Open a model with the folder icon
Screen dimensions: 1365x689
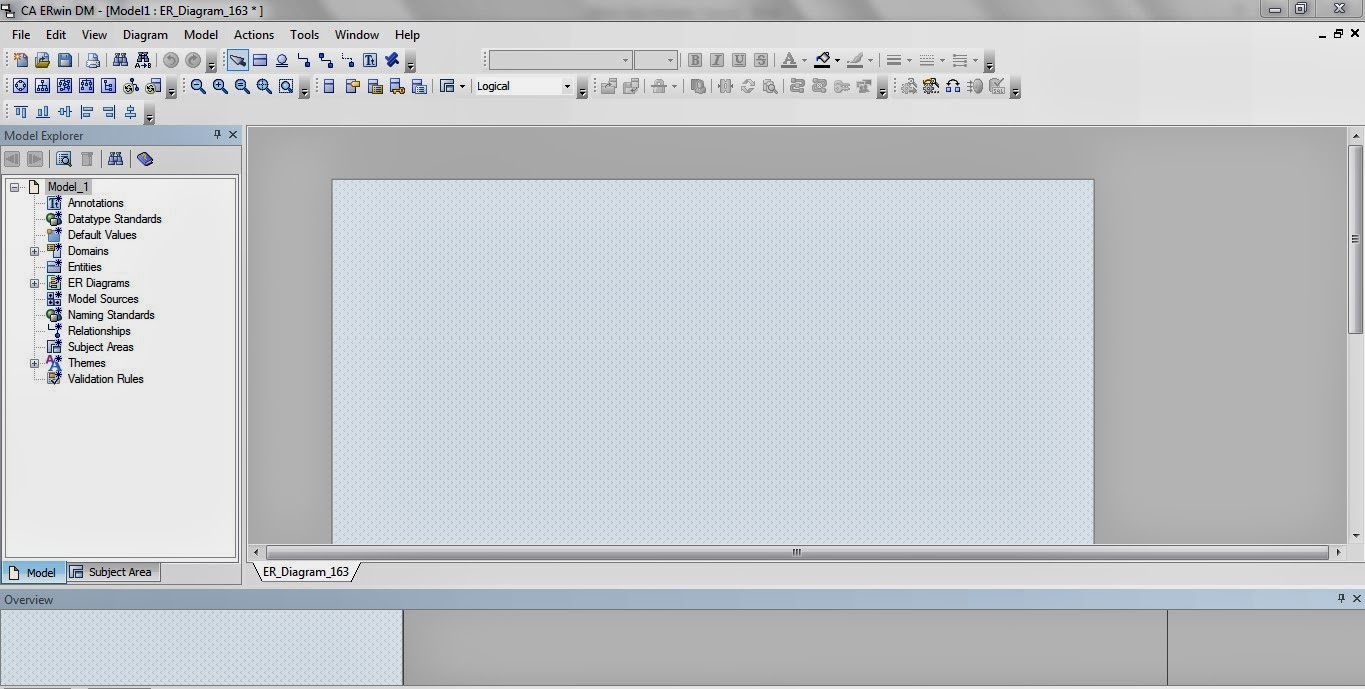coord(42,61)
